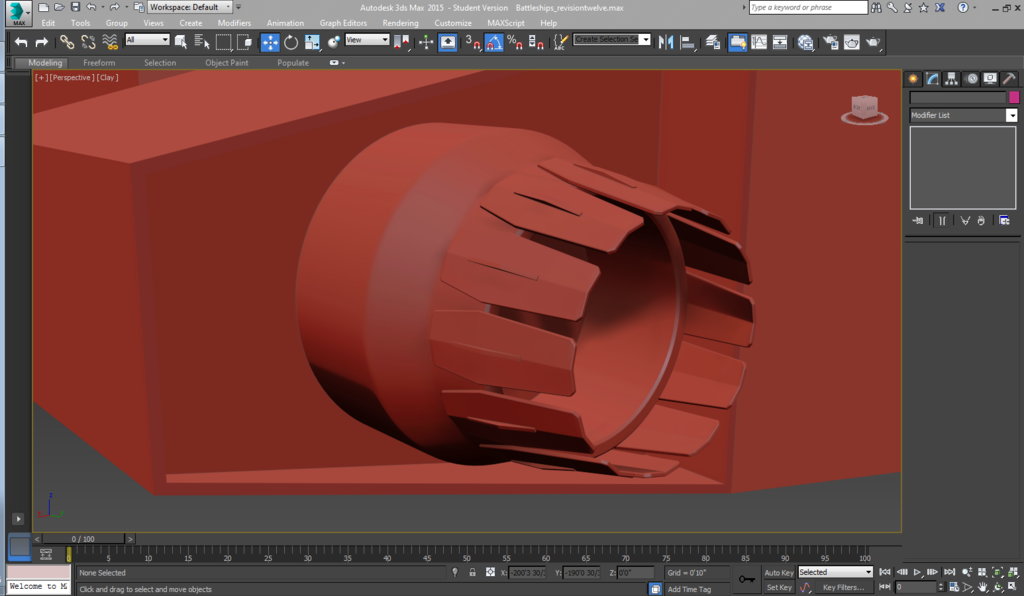Click the Select by Name icon

coord(202,42)
